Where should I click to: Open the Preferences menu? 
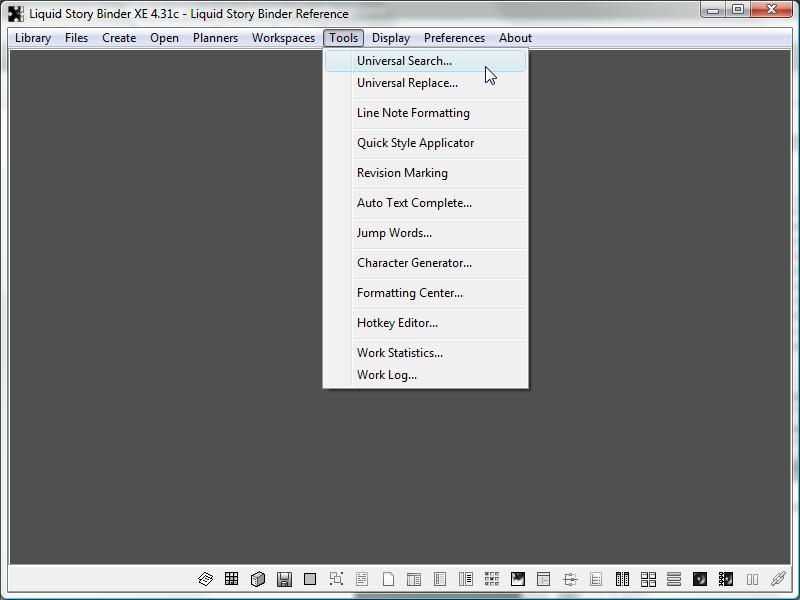(454, 38)
